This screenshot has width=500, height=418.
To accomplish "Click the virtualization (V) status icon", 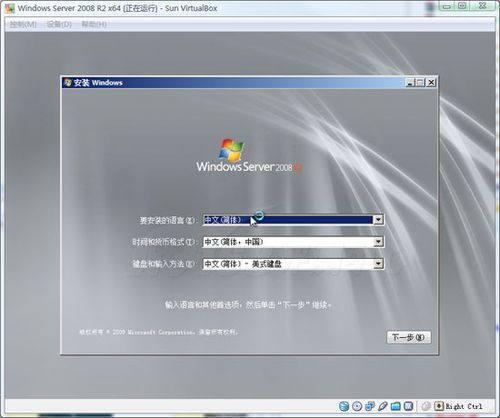I will pyautogui.click(x=408, y=406).
